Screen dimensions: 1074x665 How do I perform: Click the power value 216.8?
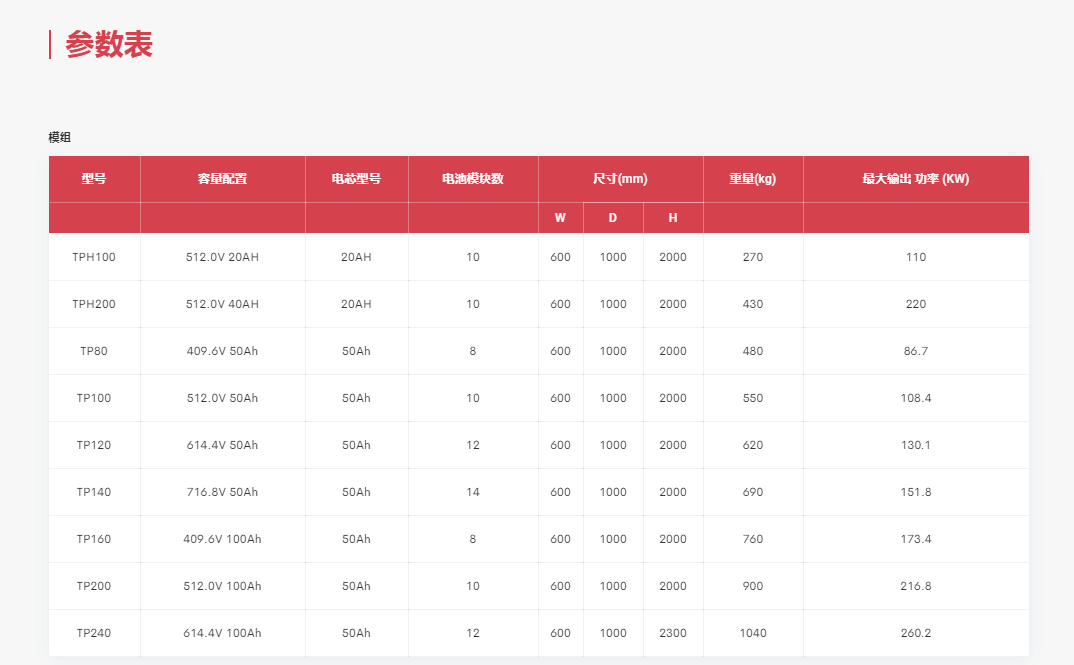click(916, 586)
